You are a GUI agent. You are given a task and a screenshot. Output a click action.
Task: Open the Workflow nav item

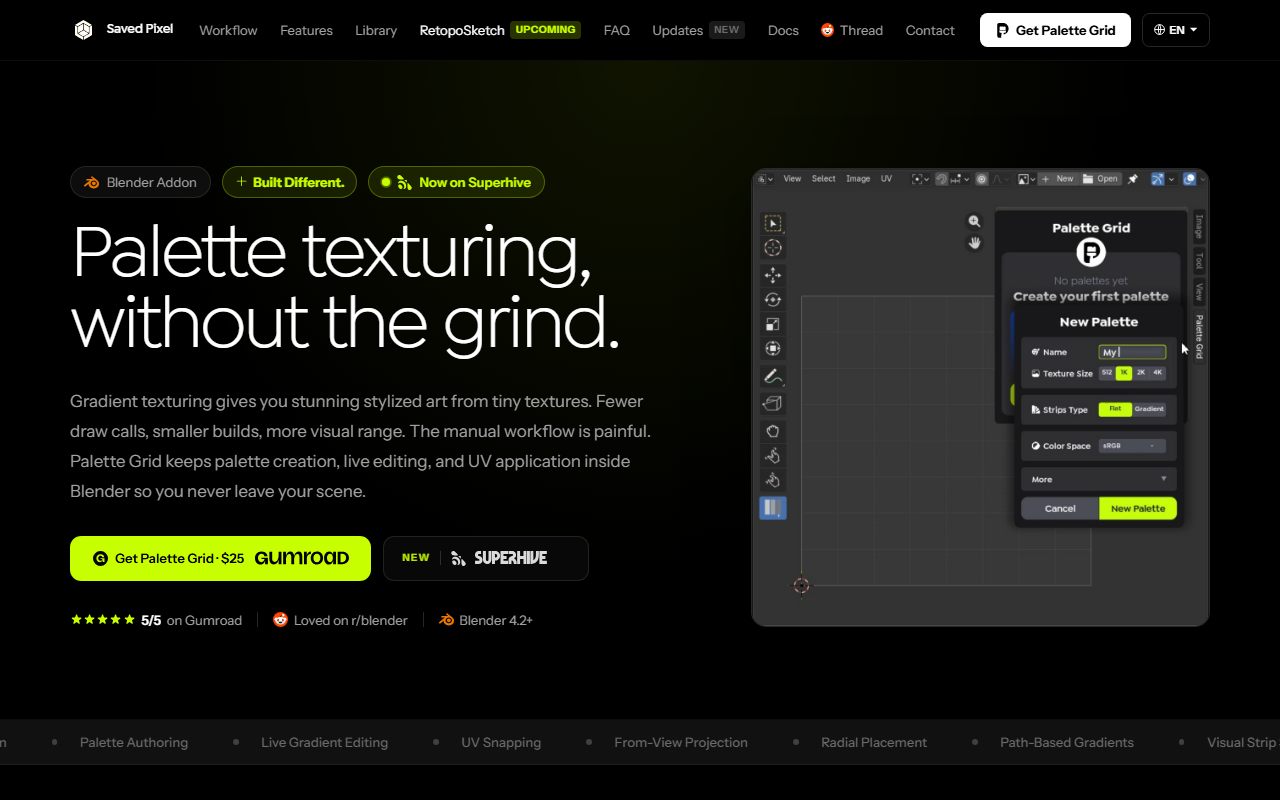228,30
